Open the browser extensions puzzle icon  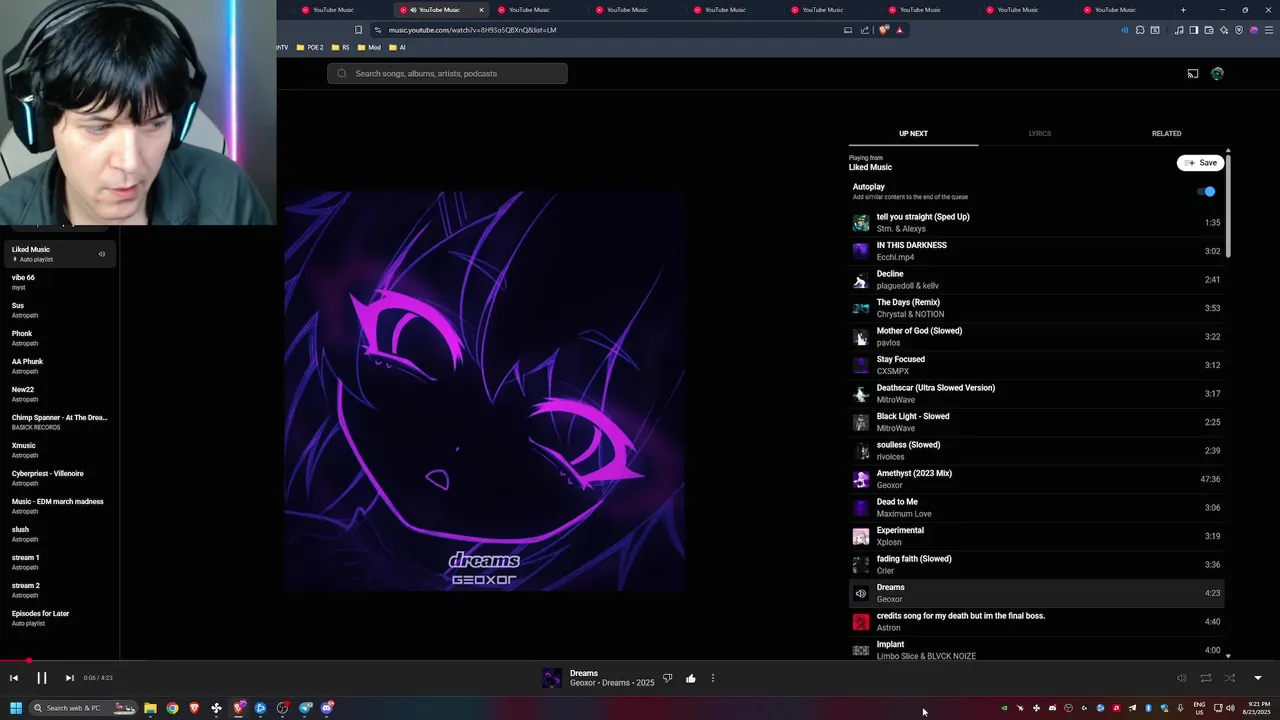[x=1139, y=30]
